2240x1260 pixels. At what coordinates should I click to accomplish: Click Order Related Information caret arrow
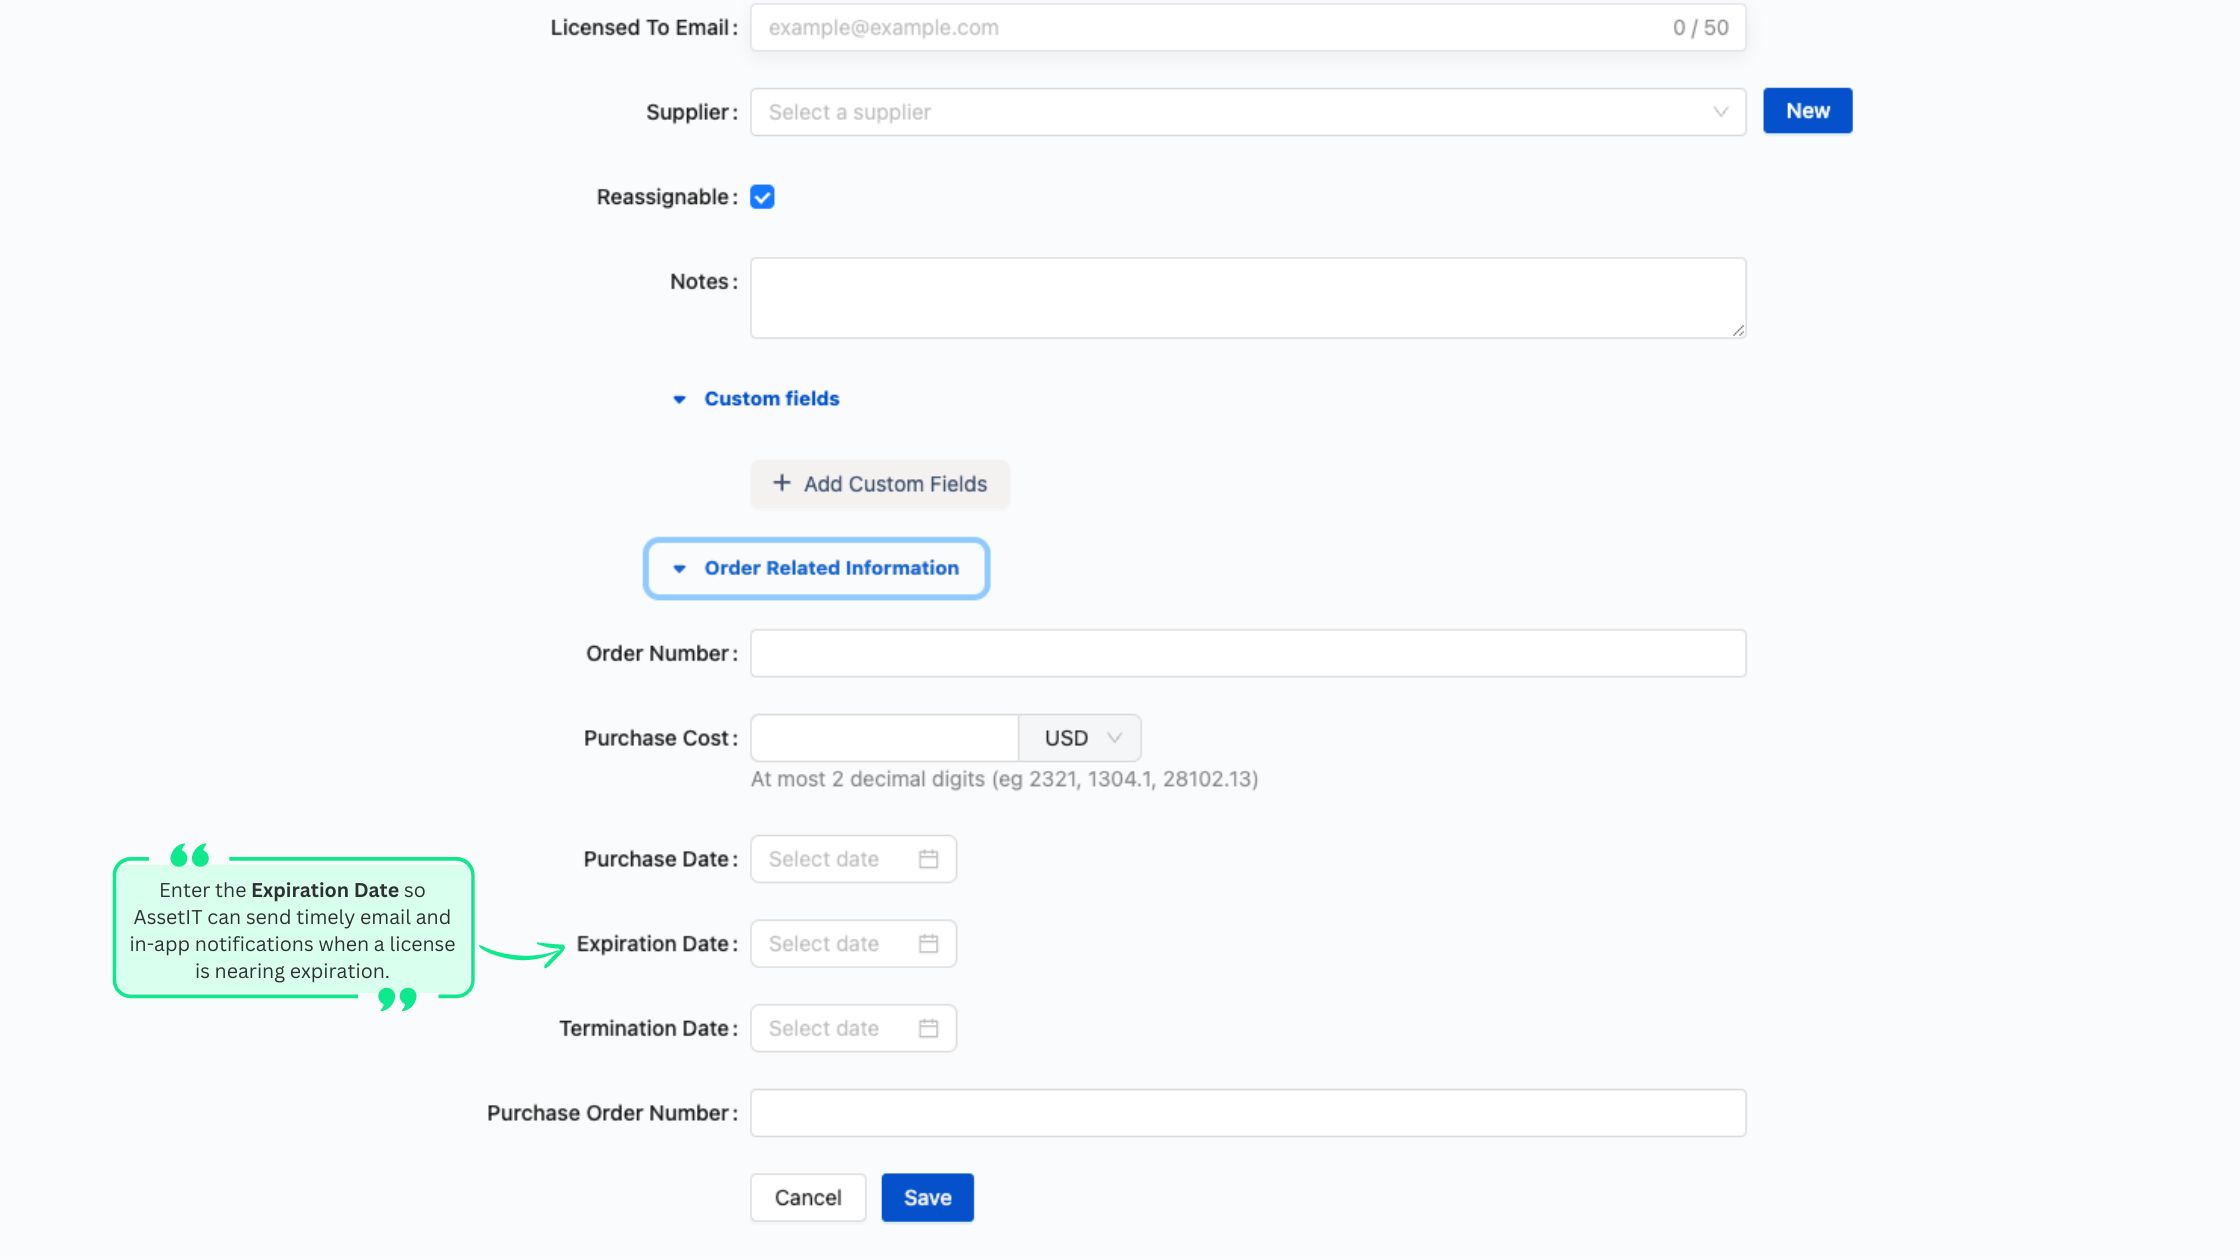(679, 568)
